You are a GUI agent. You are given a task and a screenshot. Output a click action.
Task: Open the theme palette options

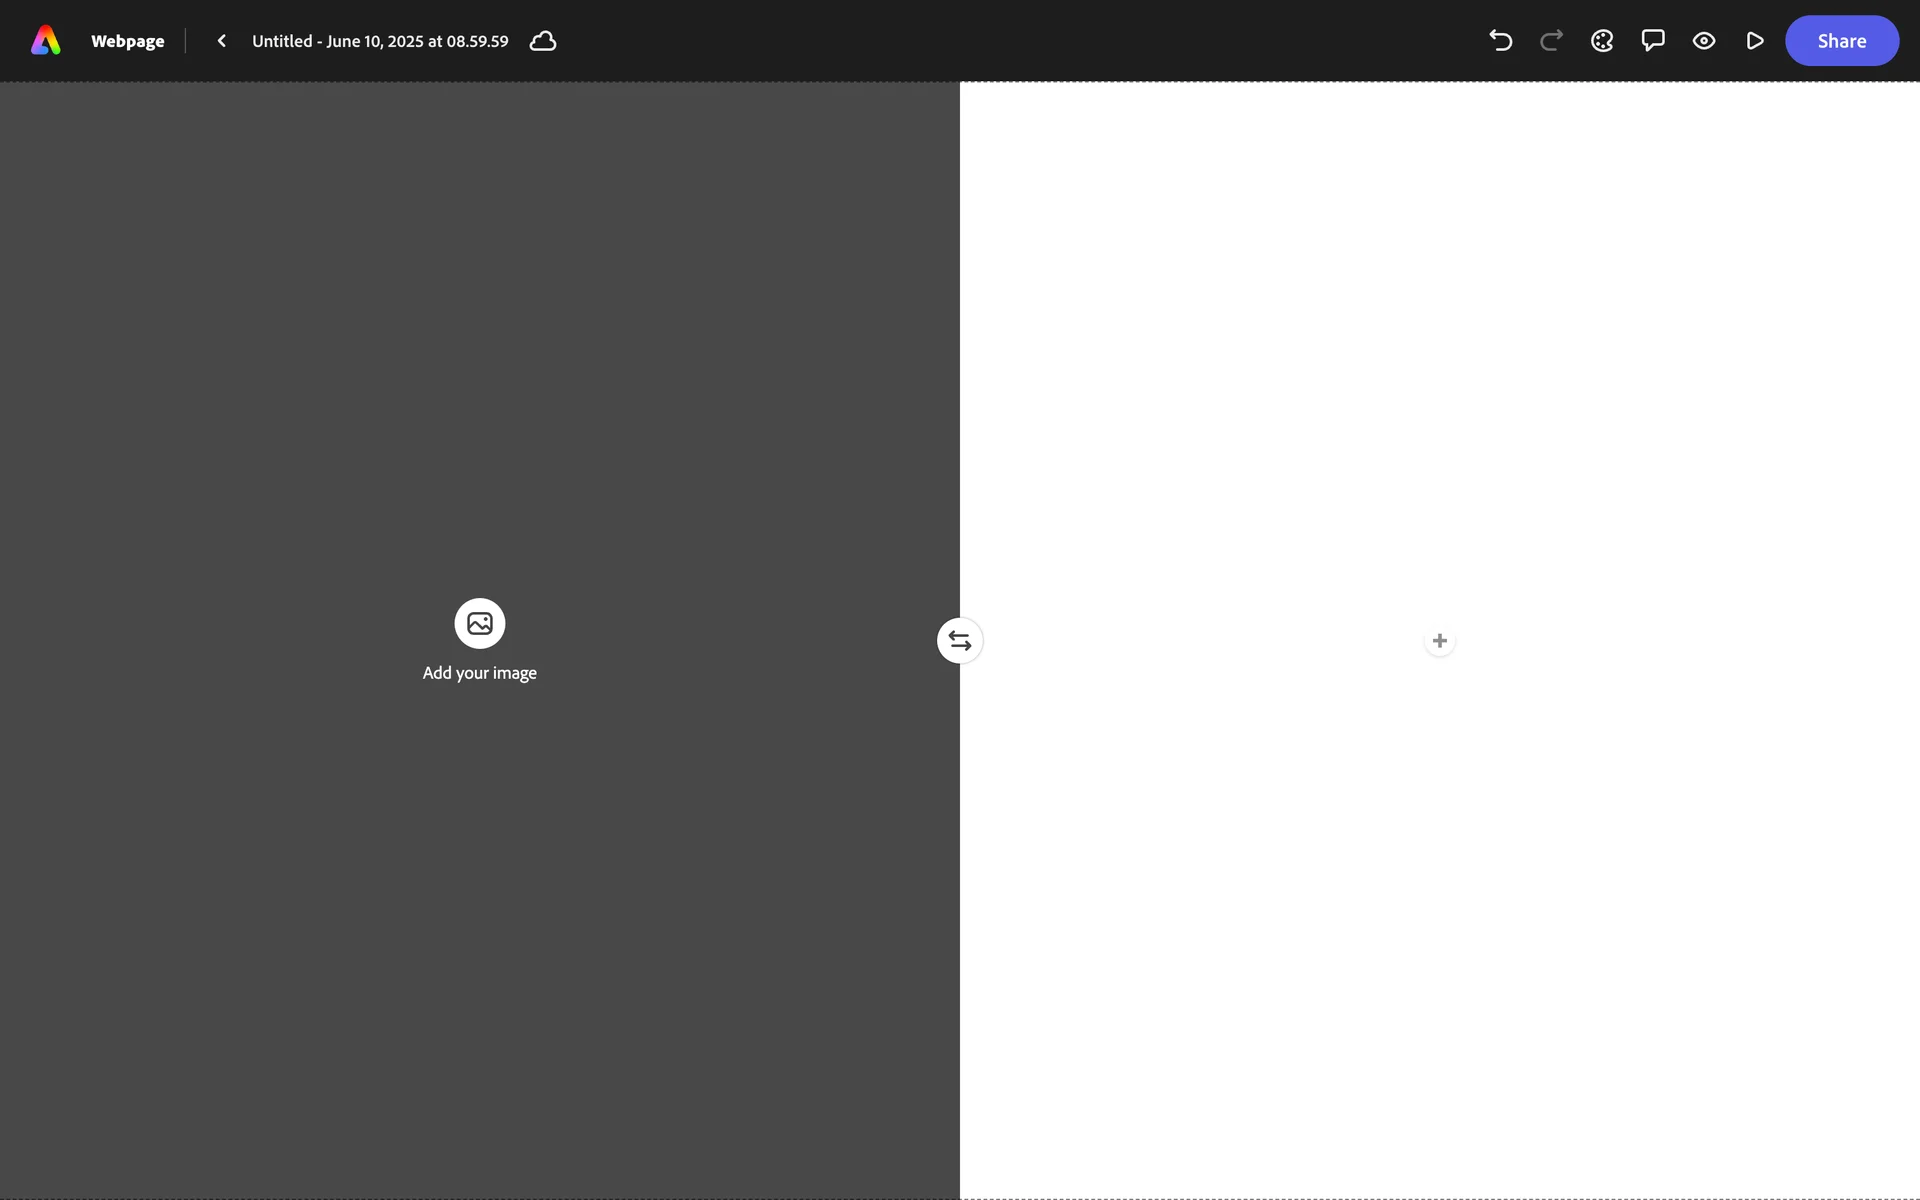pos(1602,41)
